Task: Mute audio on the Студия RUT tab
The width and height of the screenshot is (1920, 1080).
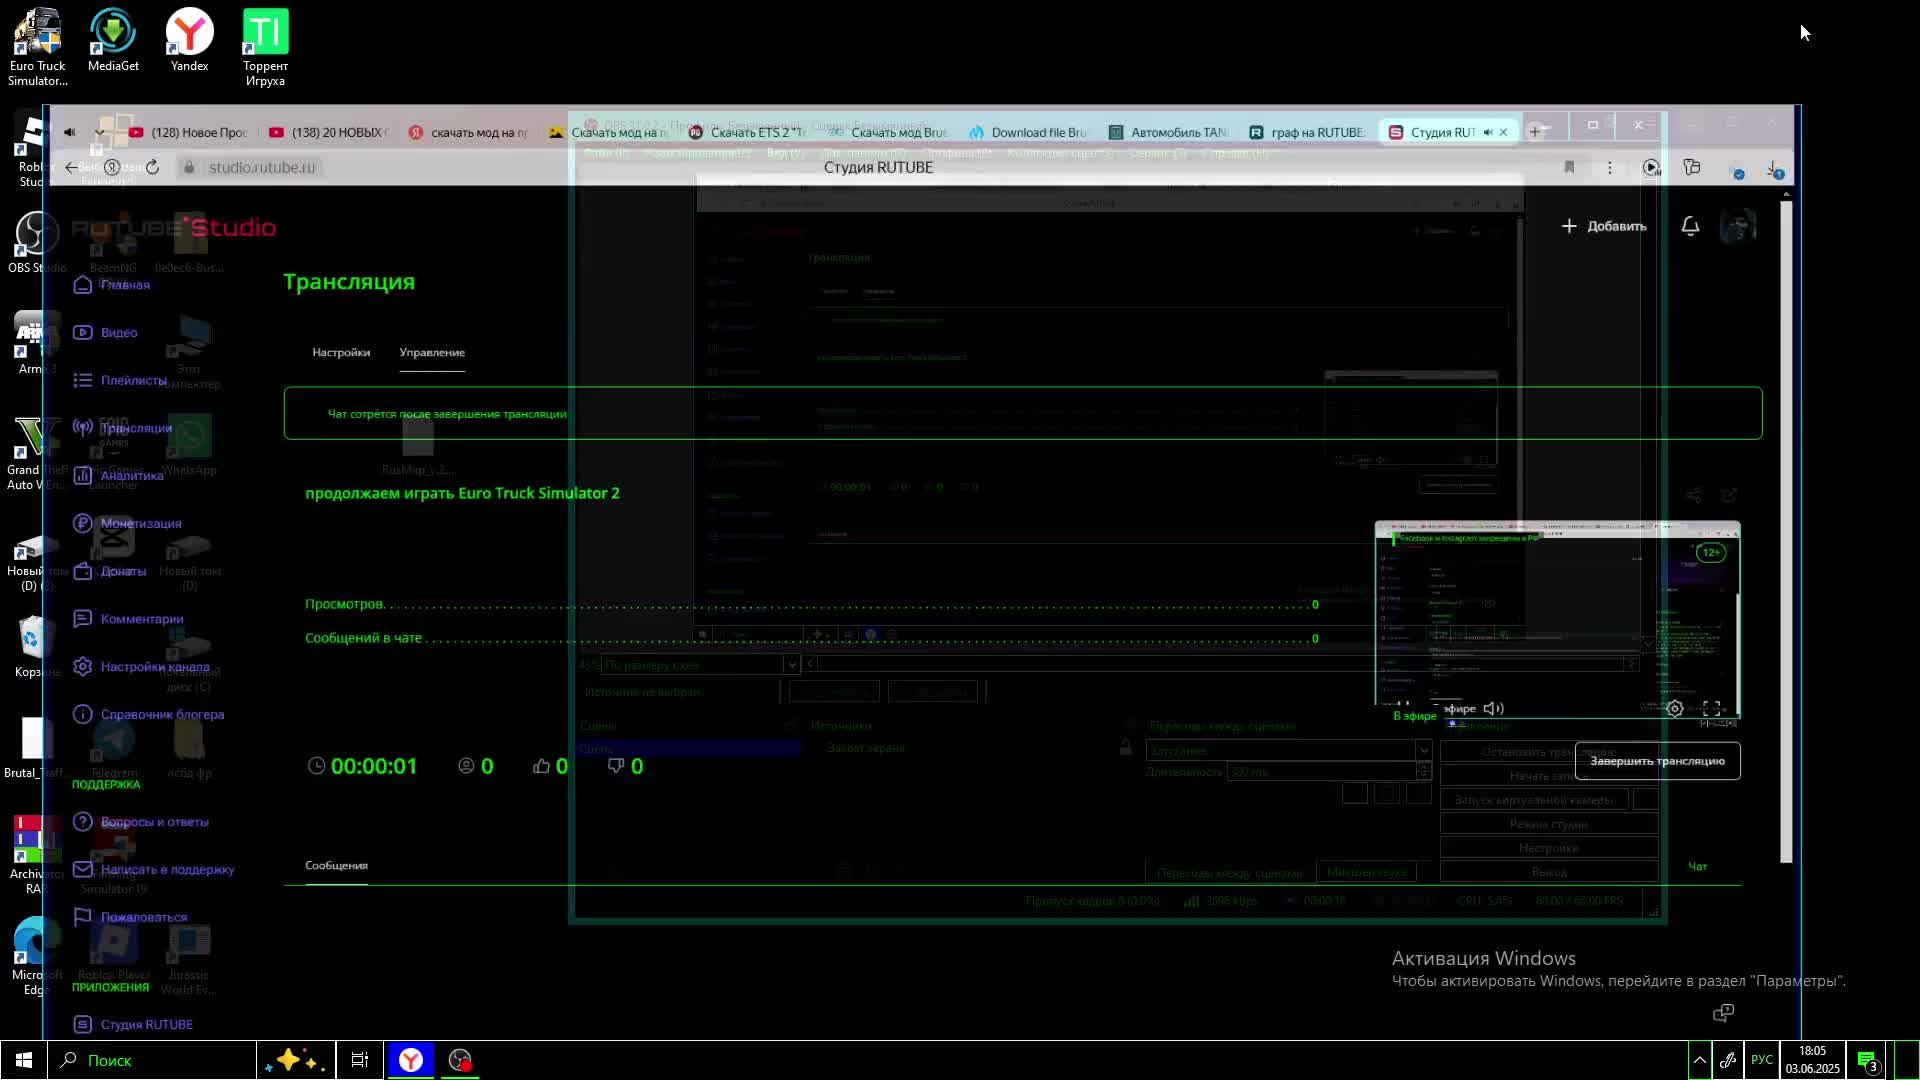Action: click(1488, 132)
